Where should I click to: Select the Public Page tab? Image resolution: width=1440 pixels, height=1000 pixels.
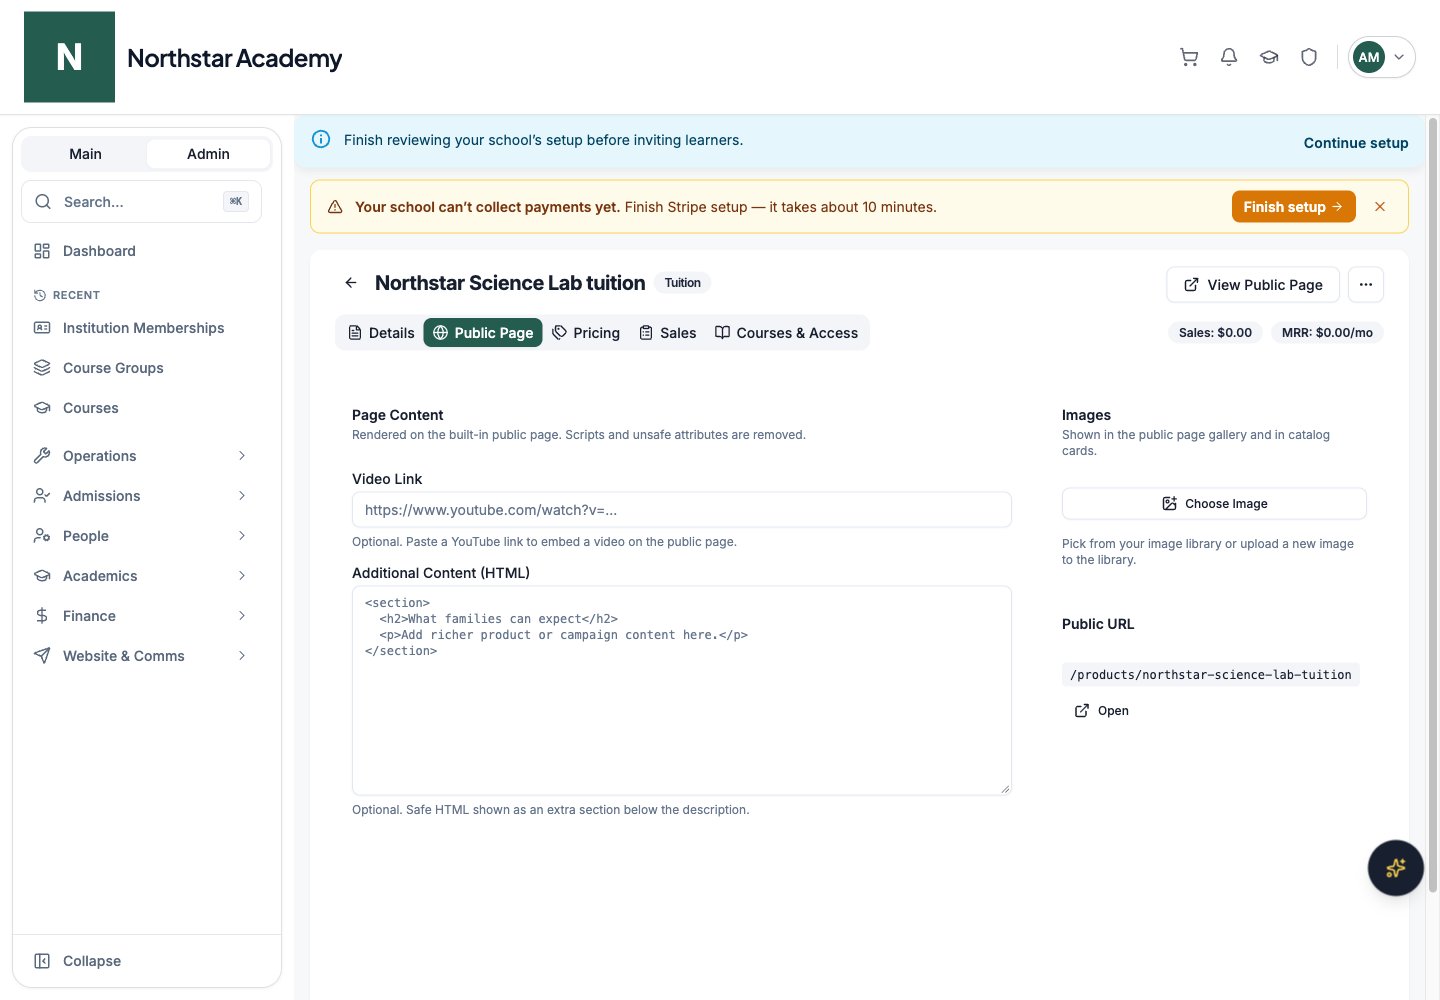(x=483, y=333)
